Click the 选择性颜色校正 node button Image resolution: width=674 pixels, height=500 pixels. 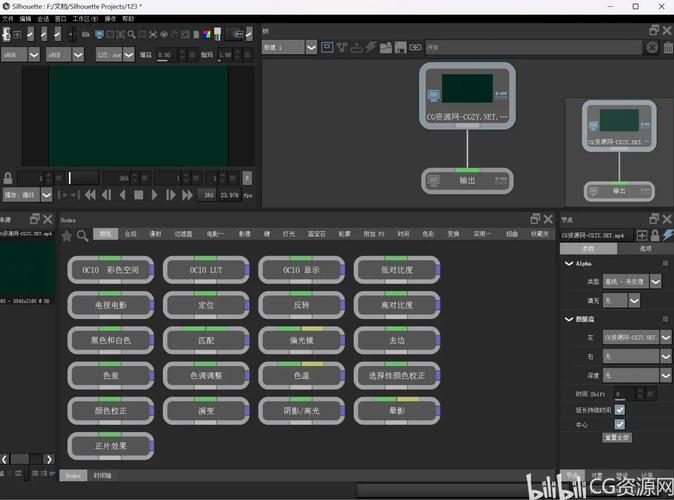click(397, 376)
